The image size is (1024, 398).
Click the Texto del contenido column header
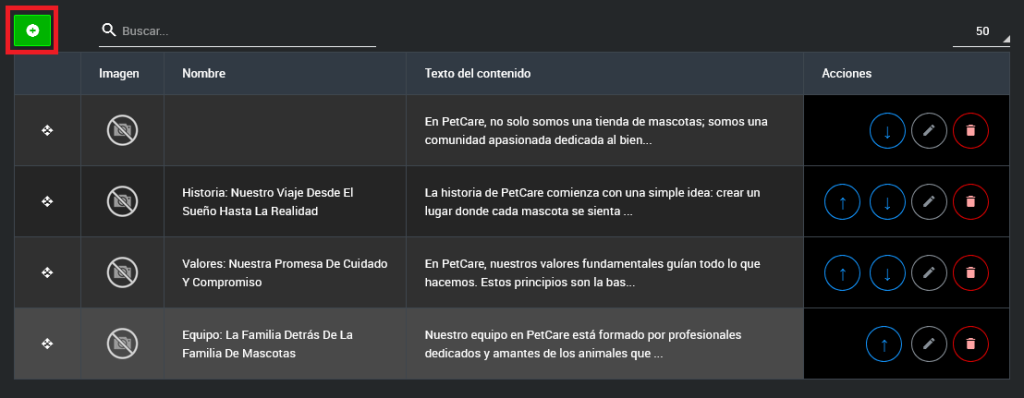coord(477,74)
